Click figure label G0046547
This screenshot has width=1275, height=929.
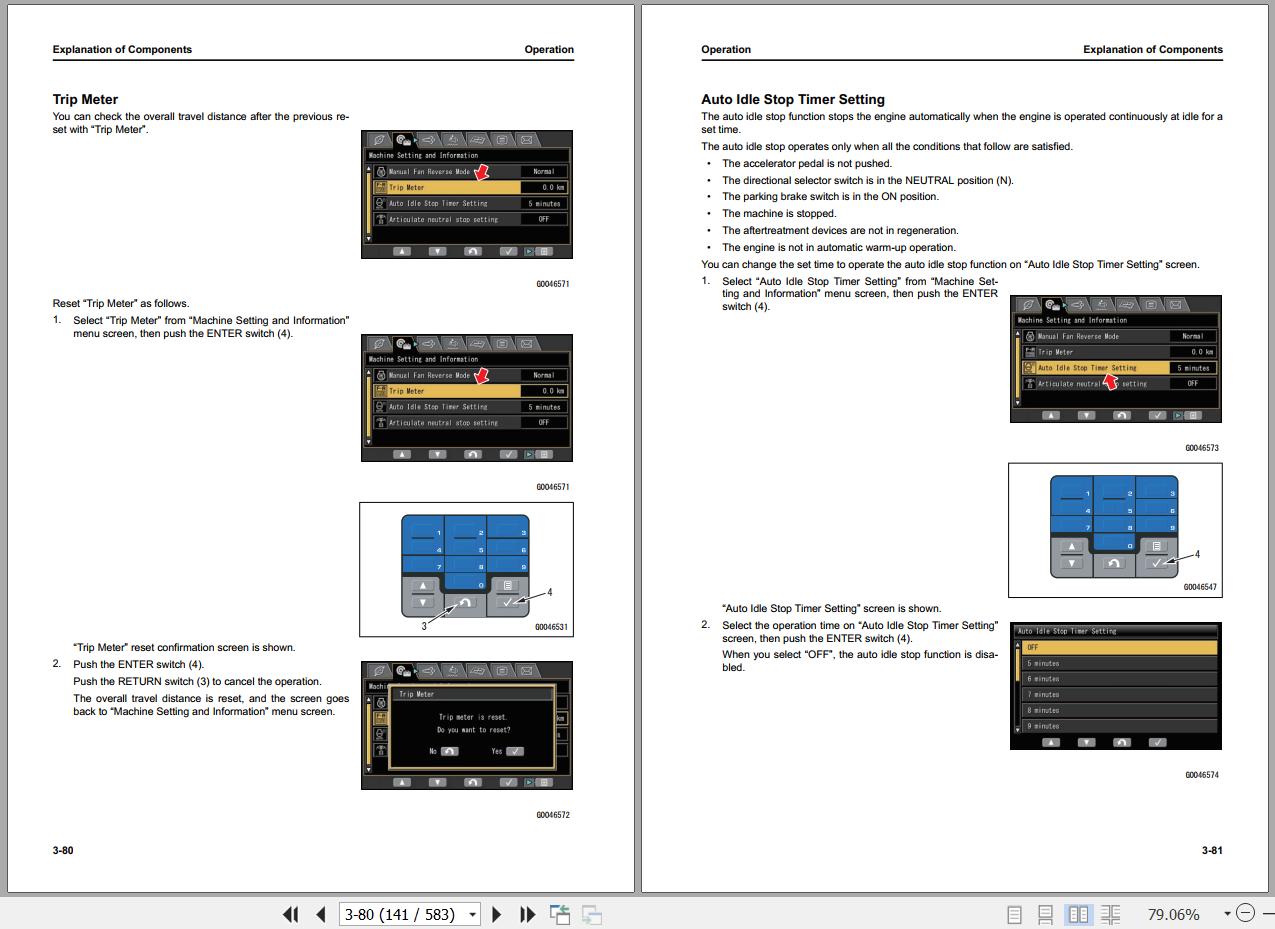tap(1200, 587)
